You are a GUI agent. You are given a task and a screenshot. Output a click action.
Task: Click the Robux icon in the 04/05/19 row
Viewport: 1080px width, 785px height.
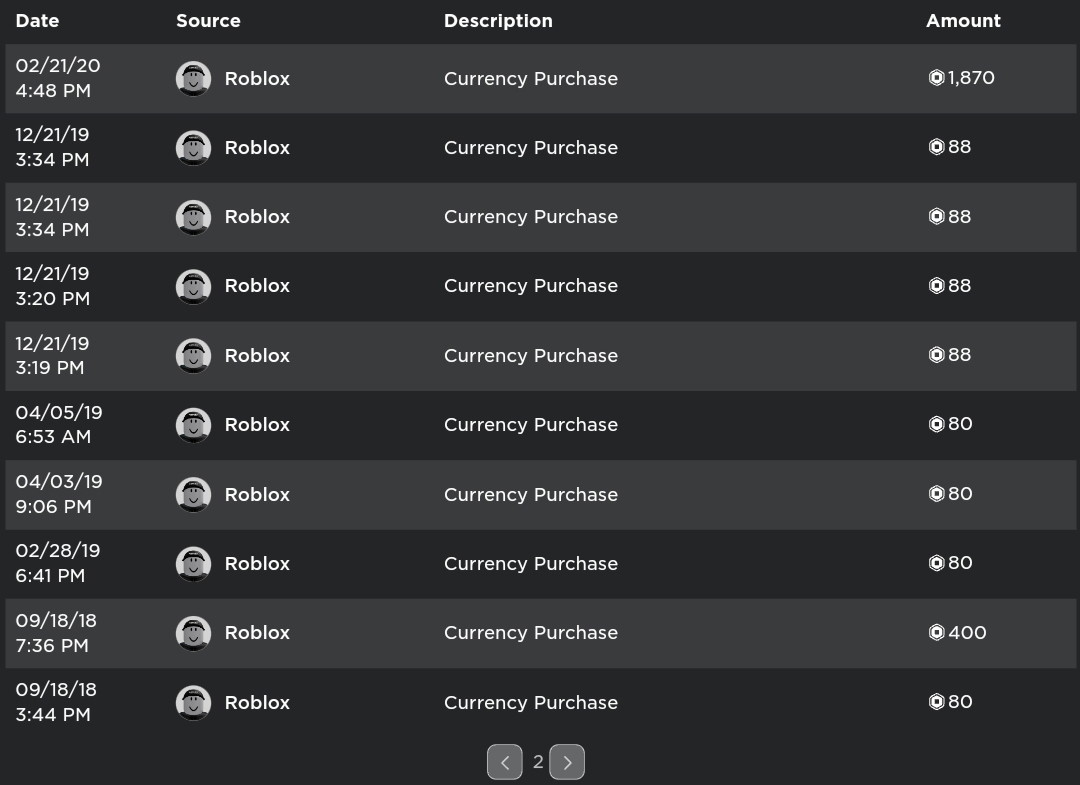(x=936, y=424)
